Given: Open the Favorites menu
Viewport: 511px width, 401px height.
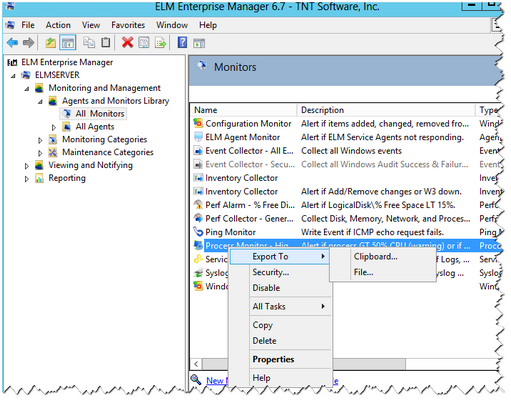Looking at the screenshot, I should [128, 25].
